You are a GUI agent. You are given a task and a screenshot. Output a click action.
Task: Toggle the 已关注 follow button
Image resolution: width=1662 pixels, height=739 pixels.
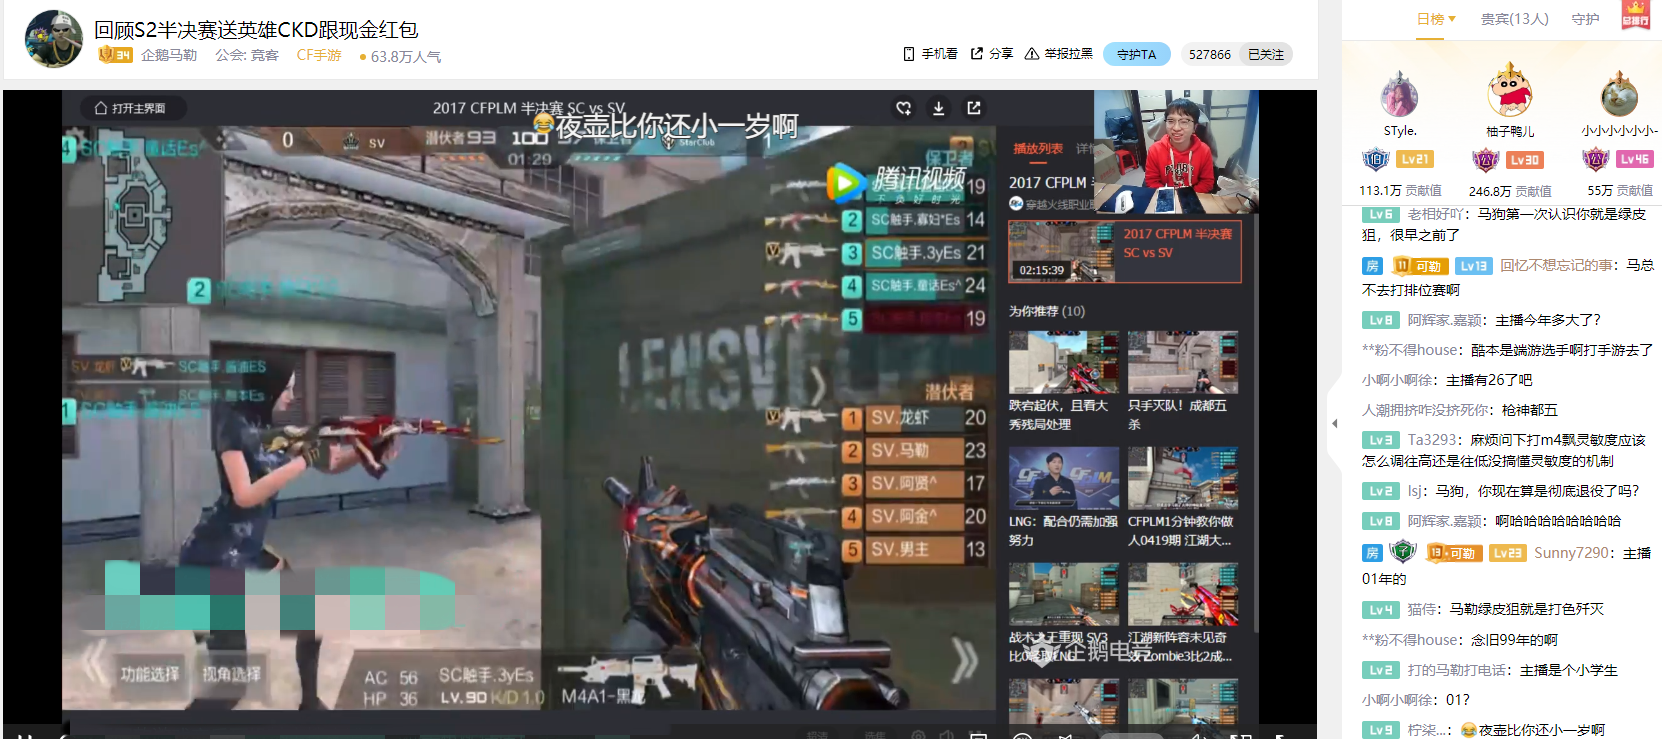[x=1265, y=54]
